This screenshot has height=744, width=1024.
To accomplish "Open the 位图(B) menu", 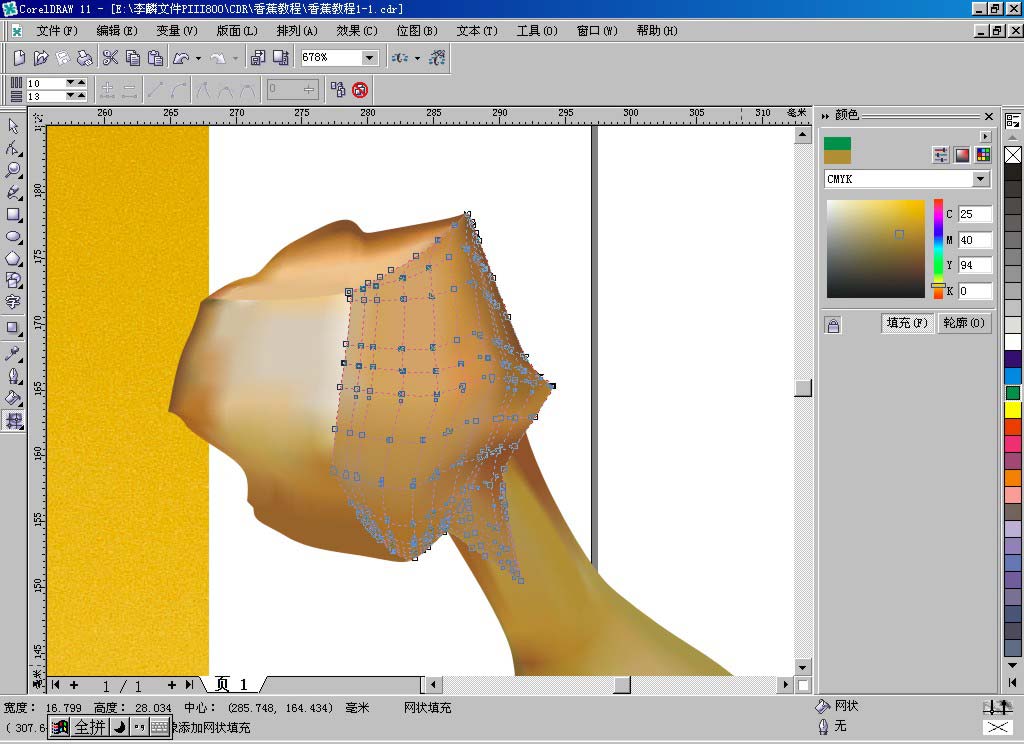I will coord(416,31).
